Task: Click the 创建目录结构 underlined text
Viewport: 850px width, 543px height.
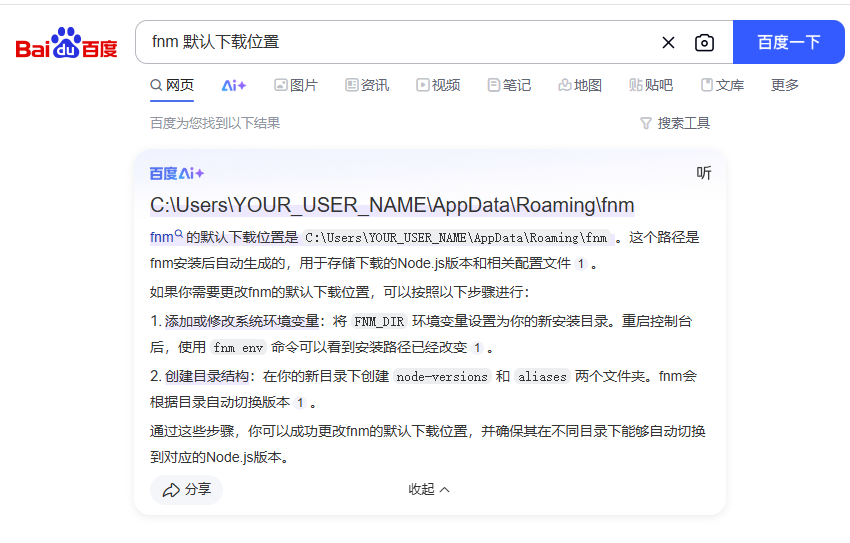Action: point(207,376)
